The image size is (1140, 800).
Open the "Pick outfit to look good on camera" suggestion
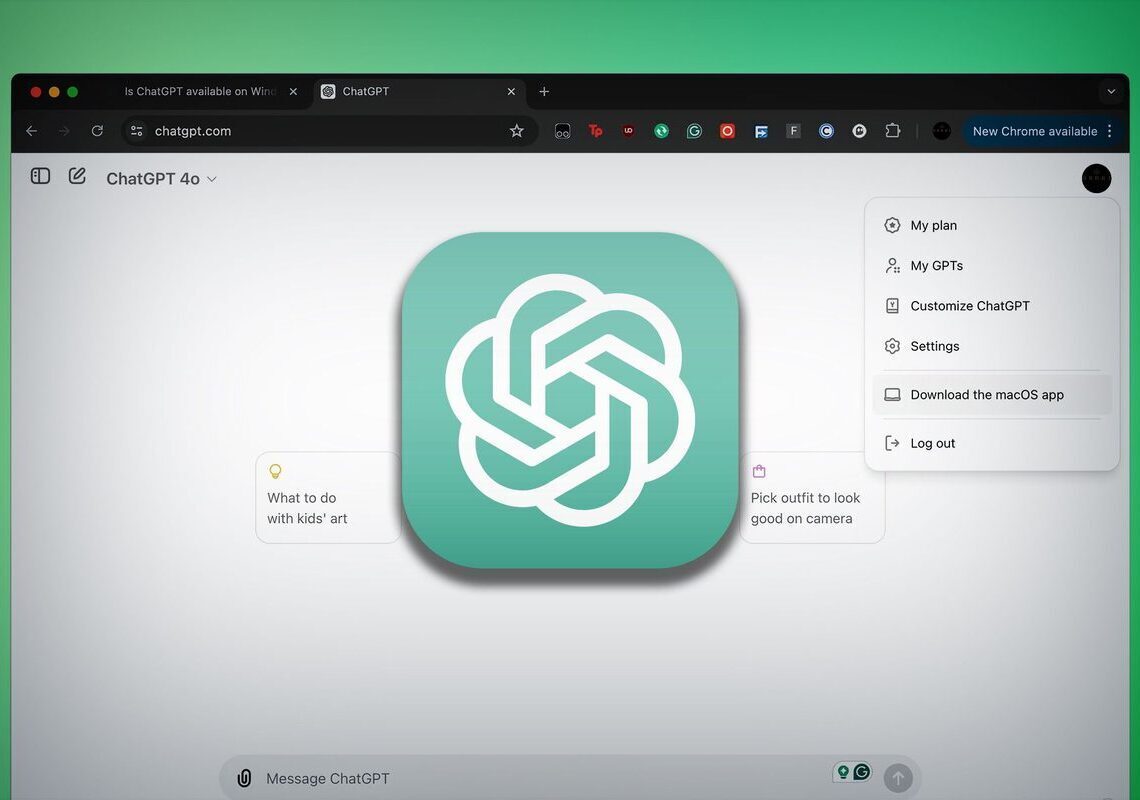click(x=812, y=497)
